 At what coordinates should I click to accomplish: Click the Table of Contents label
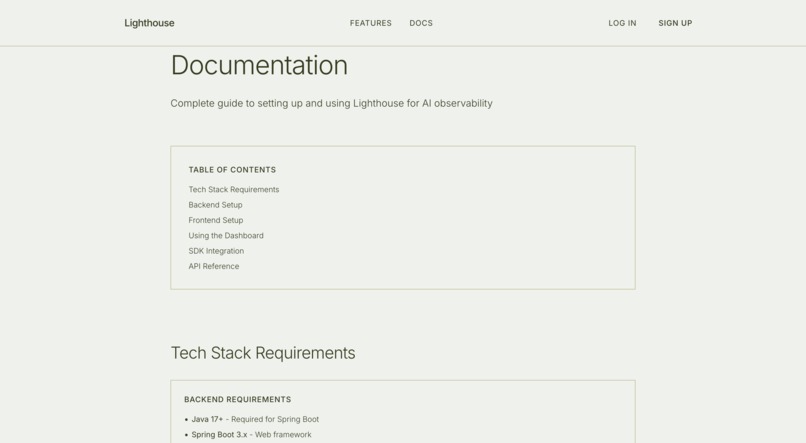pyautogui.click(x=232, y=170)
